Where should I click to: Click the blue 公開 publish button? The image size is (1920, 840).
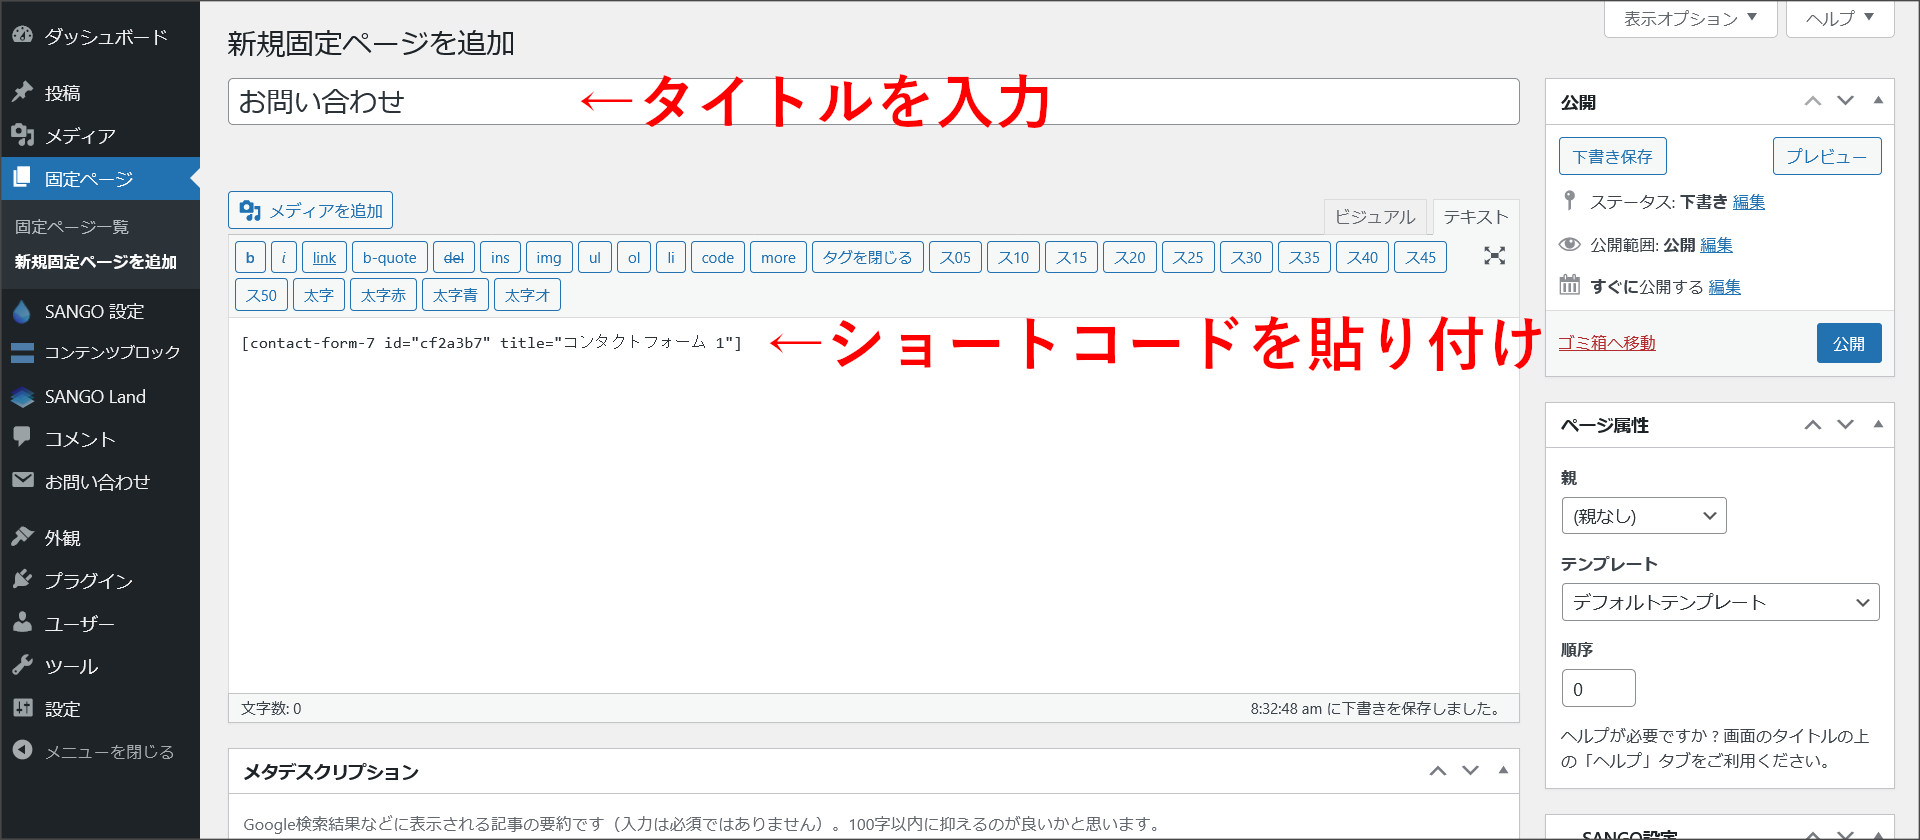[1848, 343]
